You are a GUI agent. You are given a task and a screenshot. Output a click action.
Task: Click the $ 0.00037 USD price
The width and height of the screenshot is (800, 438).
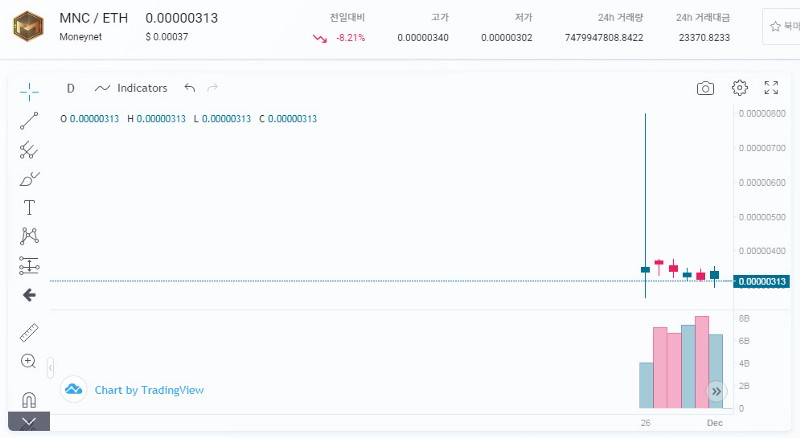tap(167, 37)
